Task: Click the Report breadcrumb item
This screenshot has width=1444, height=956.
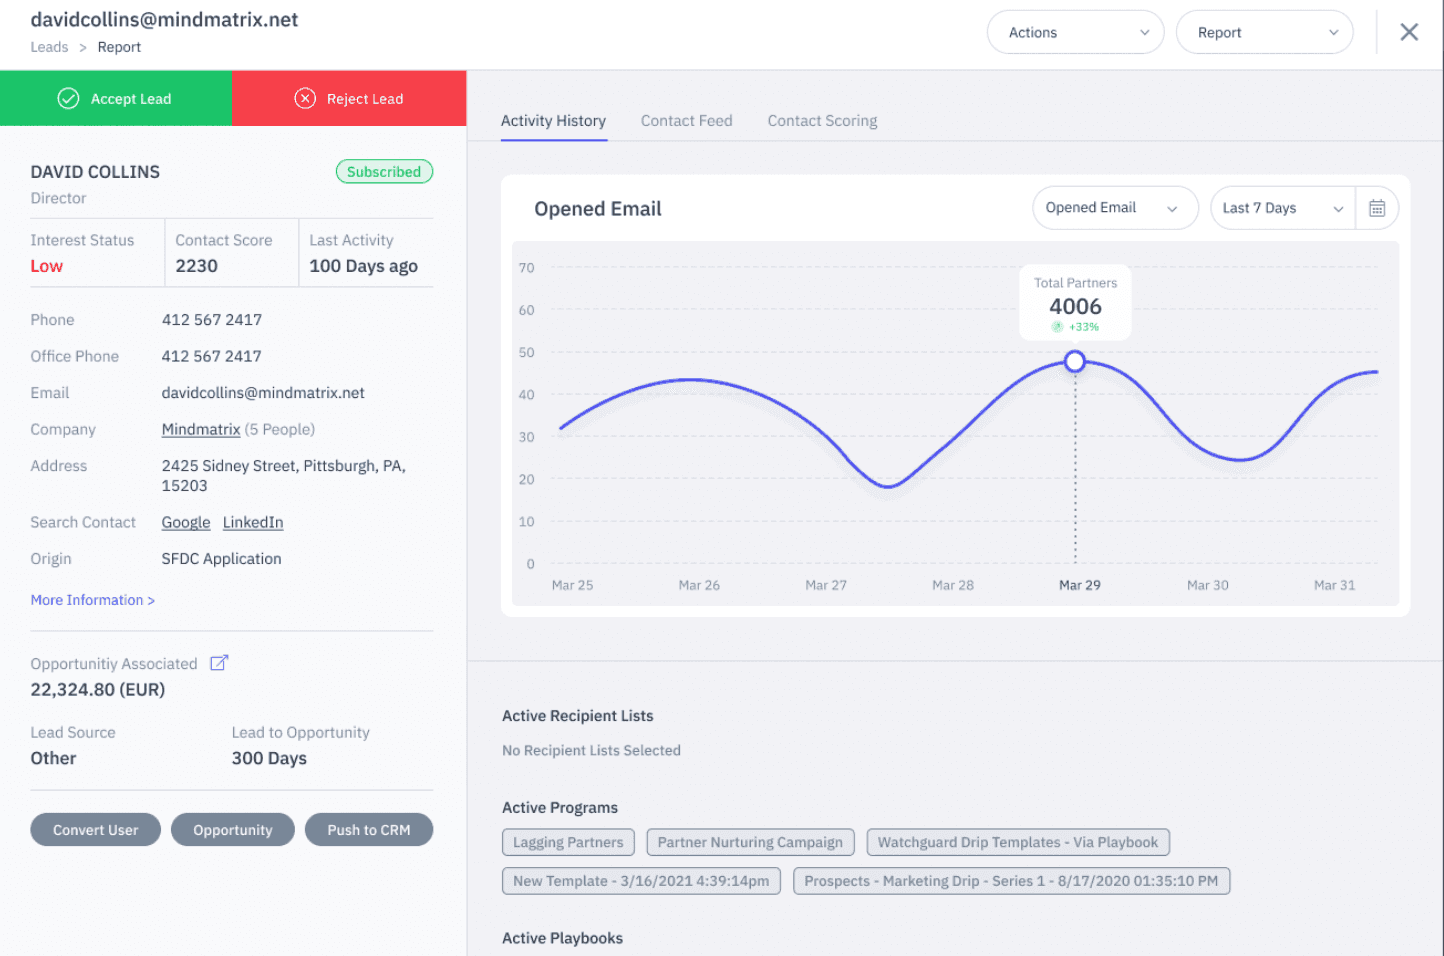Action: [x=119, y=47]
